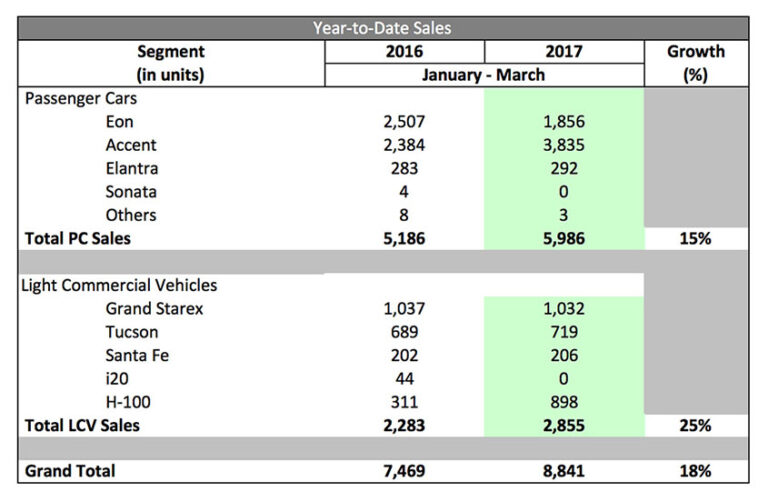The image size is (768, 502).
Task: Click H-100 2016 value "311"
Action: (x=404, y=402)
